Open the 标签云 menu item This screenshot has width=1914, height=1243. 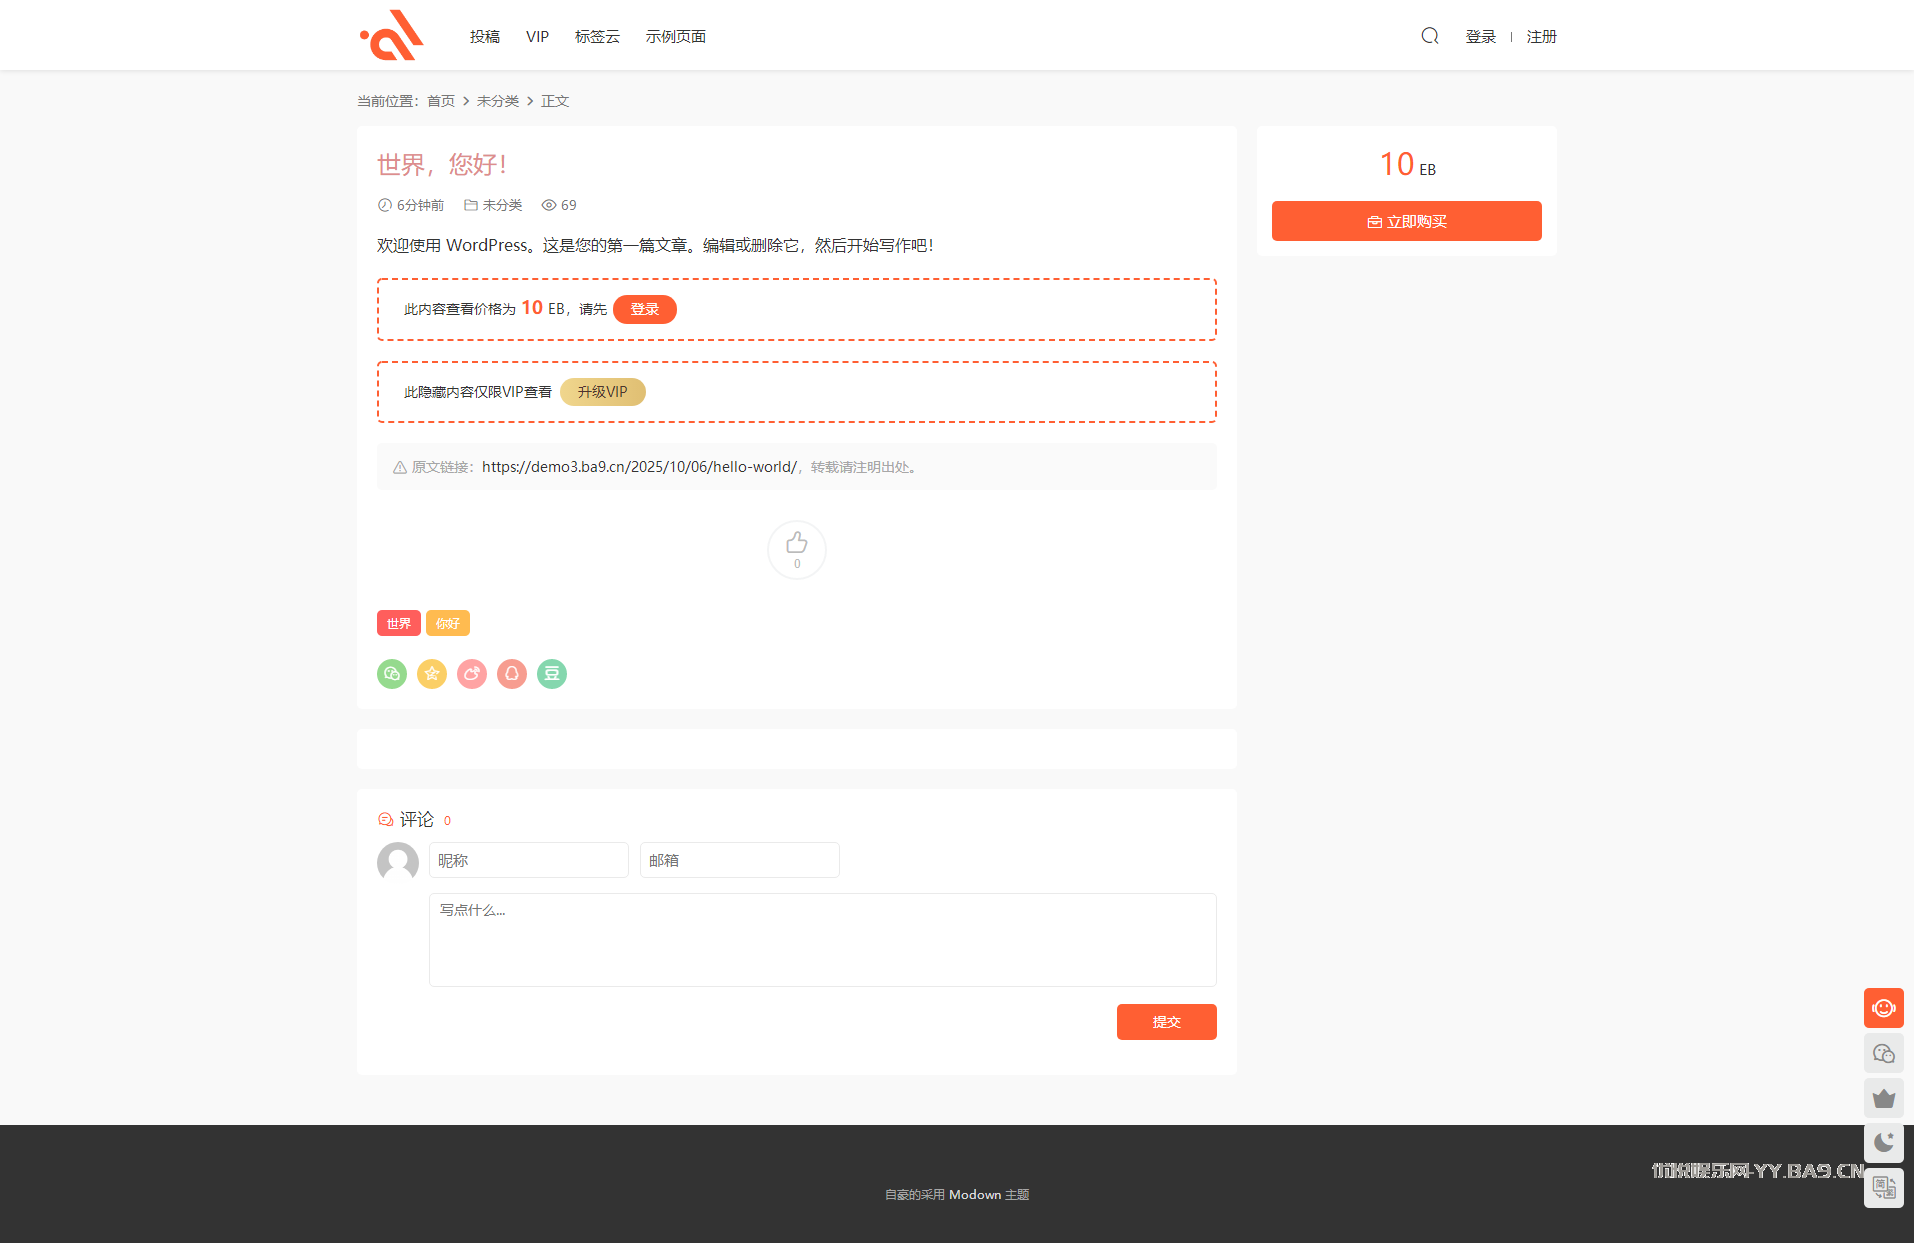[x=597, y=37]
